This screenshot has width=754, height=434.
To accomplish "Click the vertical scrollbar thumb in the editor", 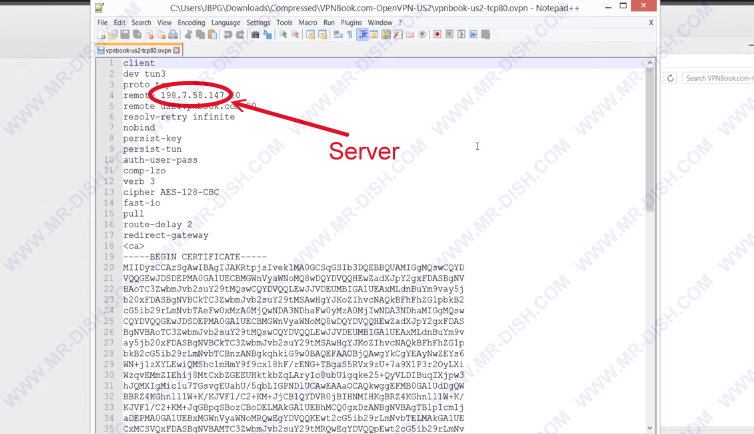I will point(650,139).
